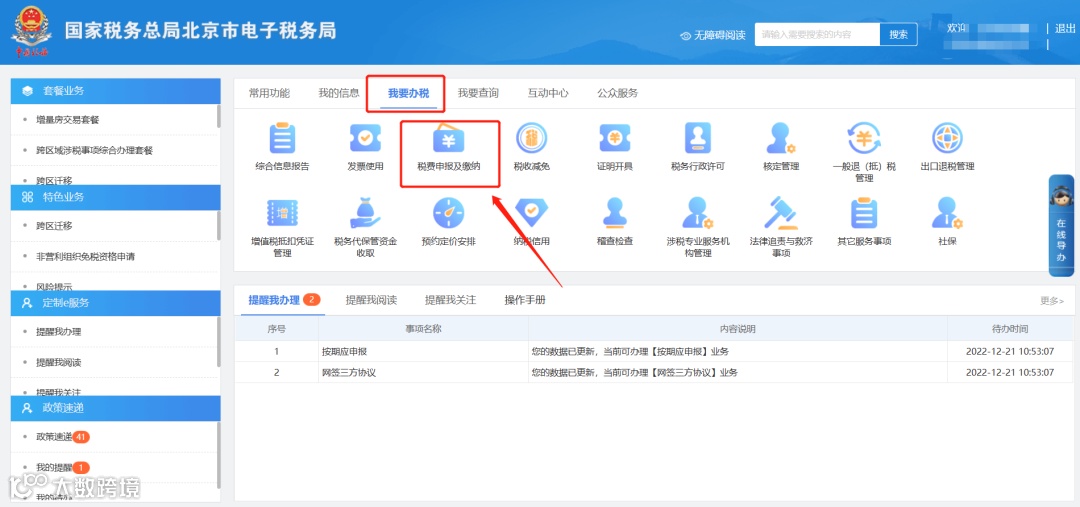Click the 待办时间 column header
Screen dimensions: 1080x507
click(x=1010, y=329)
